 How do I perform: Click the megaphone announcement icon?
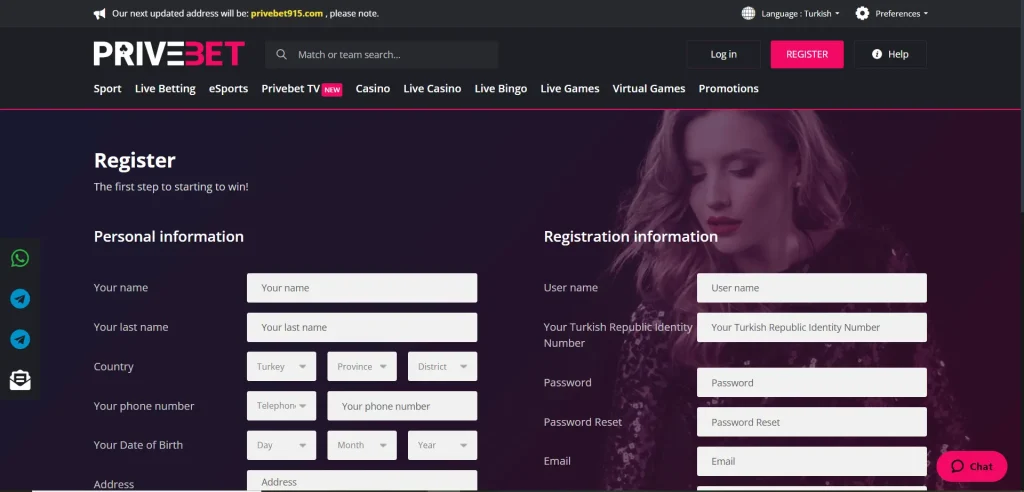pos(99,14)
